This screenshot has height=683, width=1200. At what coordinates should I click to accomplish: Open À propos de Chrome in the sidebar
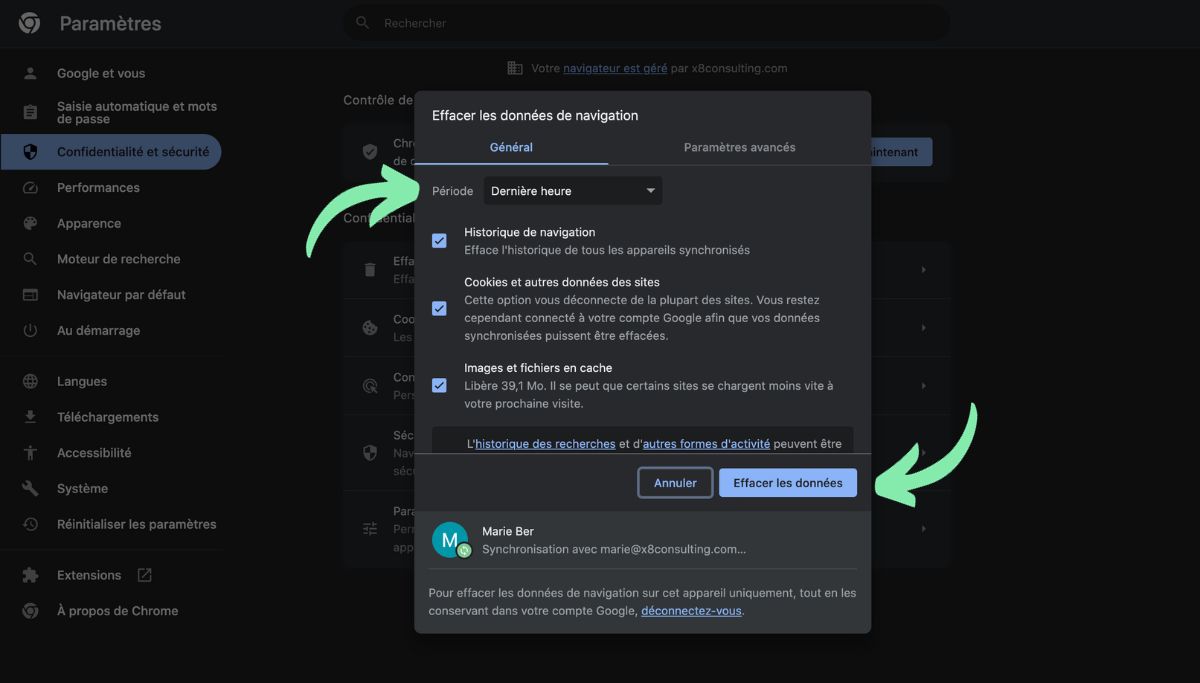(117, 611)
